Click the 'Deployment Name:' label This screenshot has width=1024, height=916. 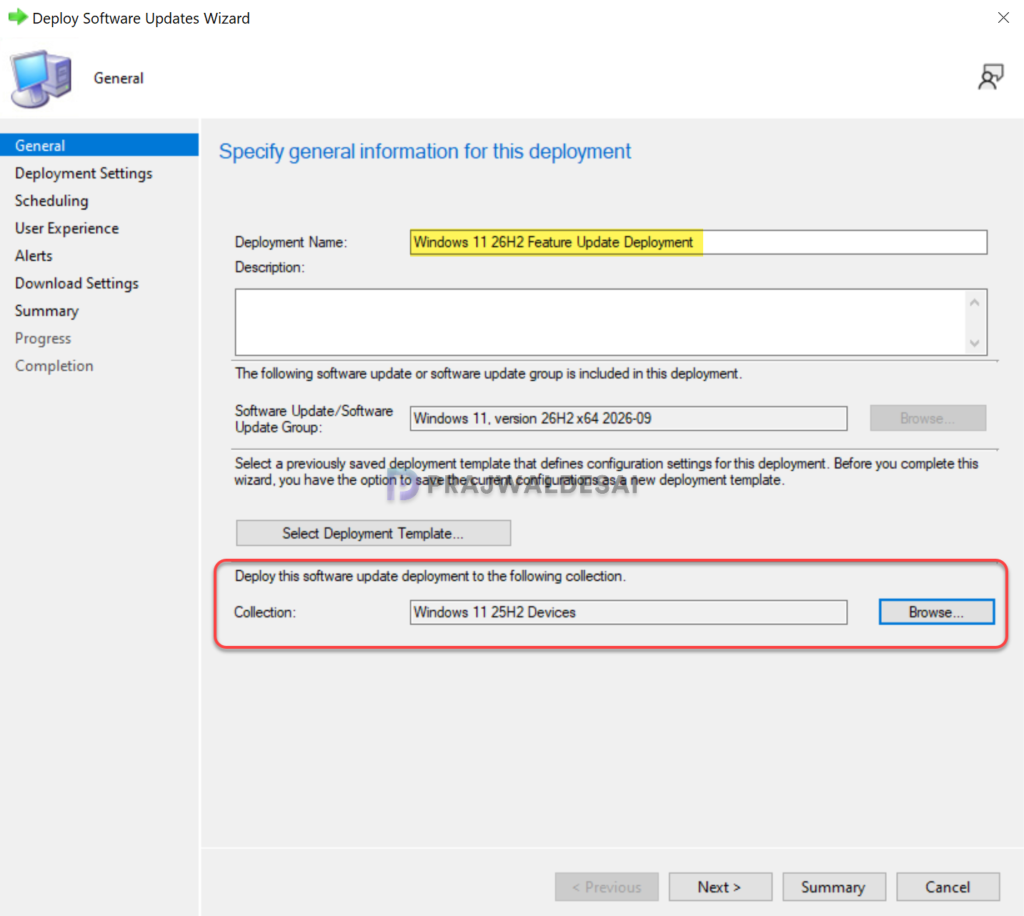click(x=291, y=242)
